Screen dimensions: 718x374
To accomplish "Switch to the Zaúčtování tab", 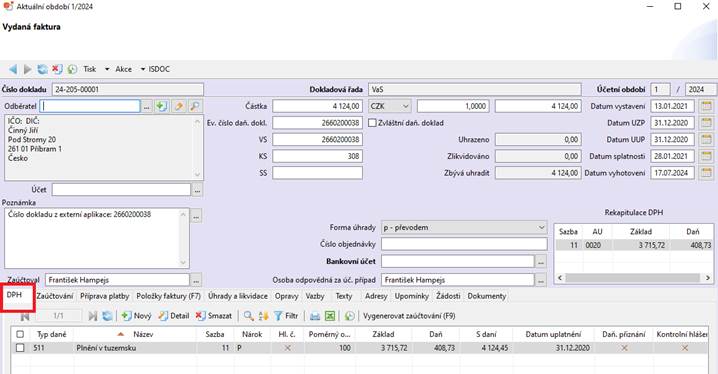I will 54,296.
